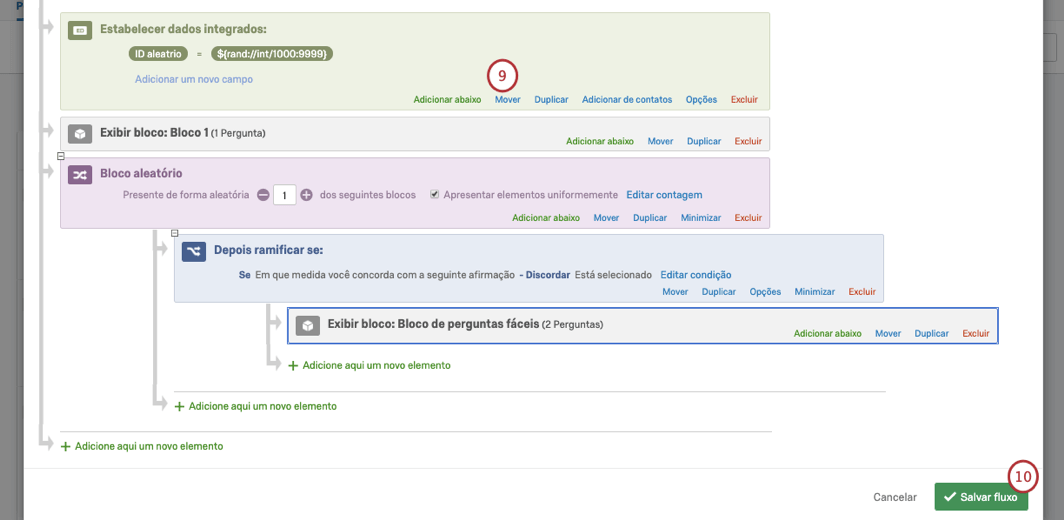Click Adicionar um novo campo link

click(x=193, y=79)
